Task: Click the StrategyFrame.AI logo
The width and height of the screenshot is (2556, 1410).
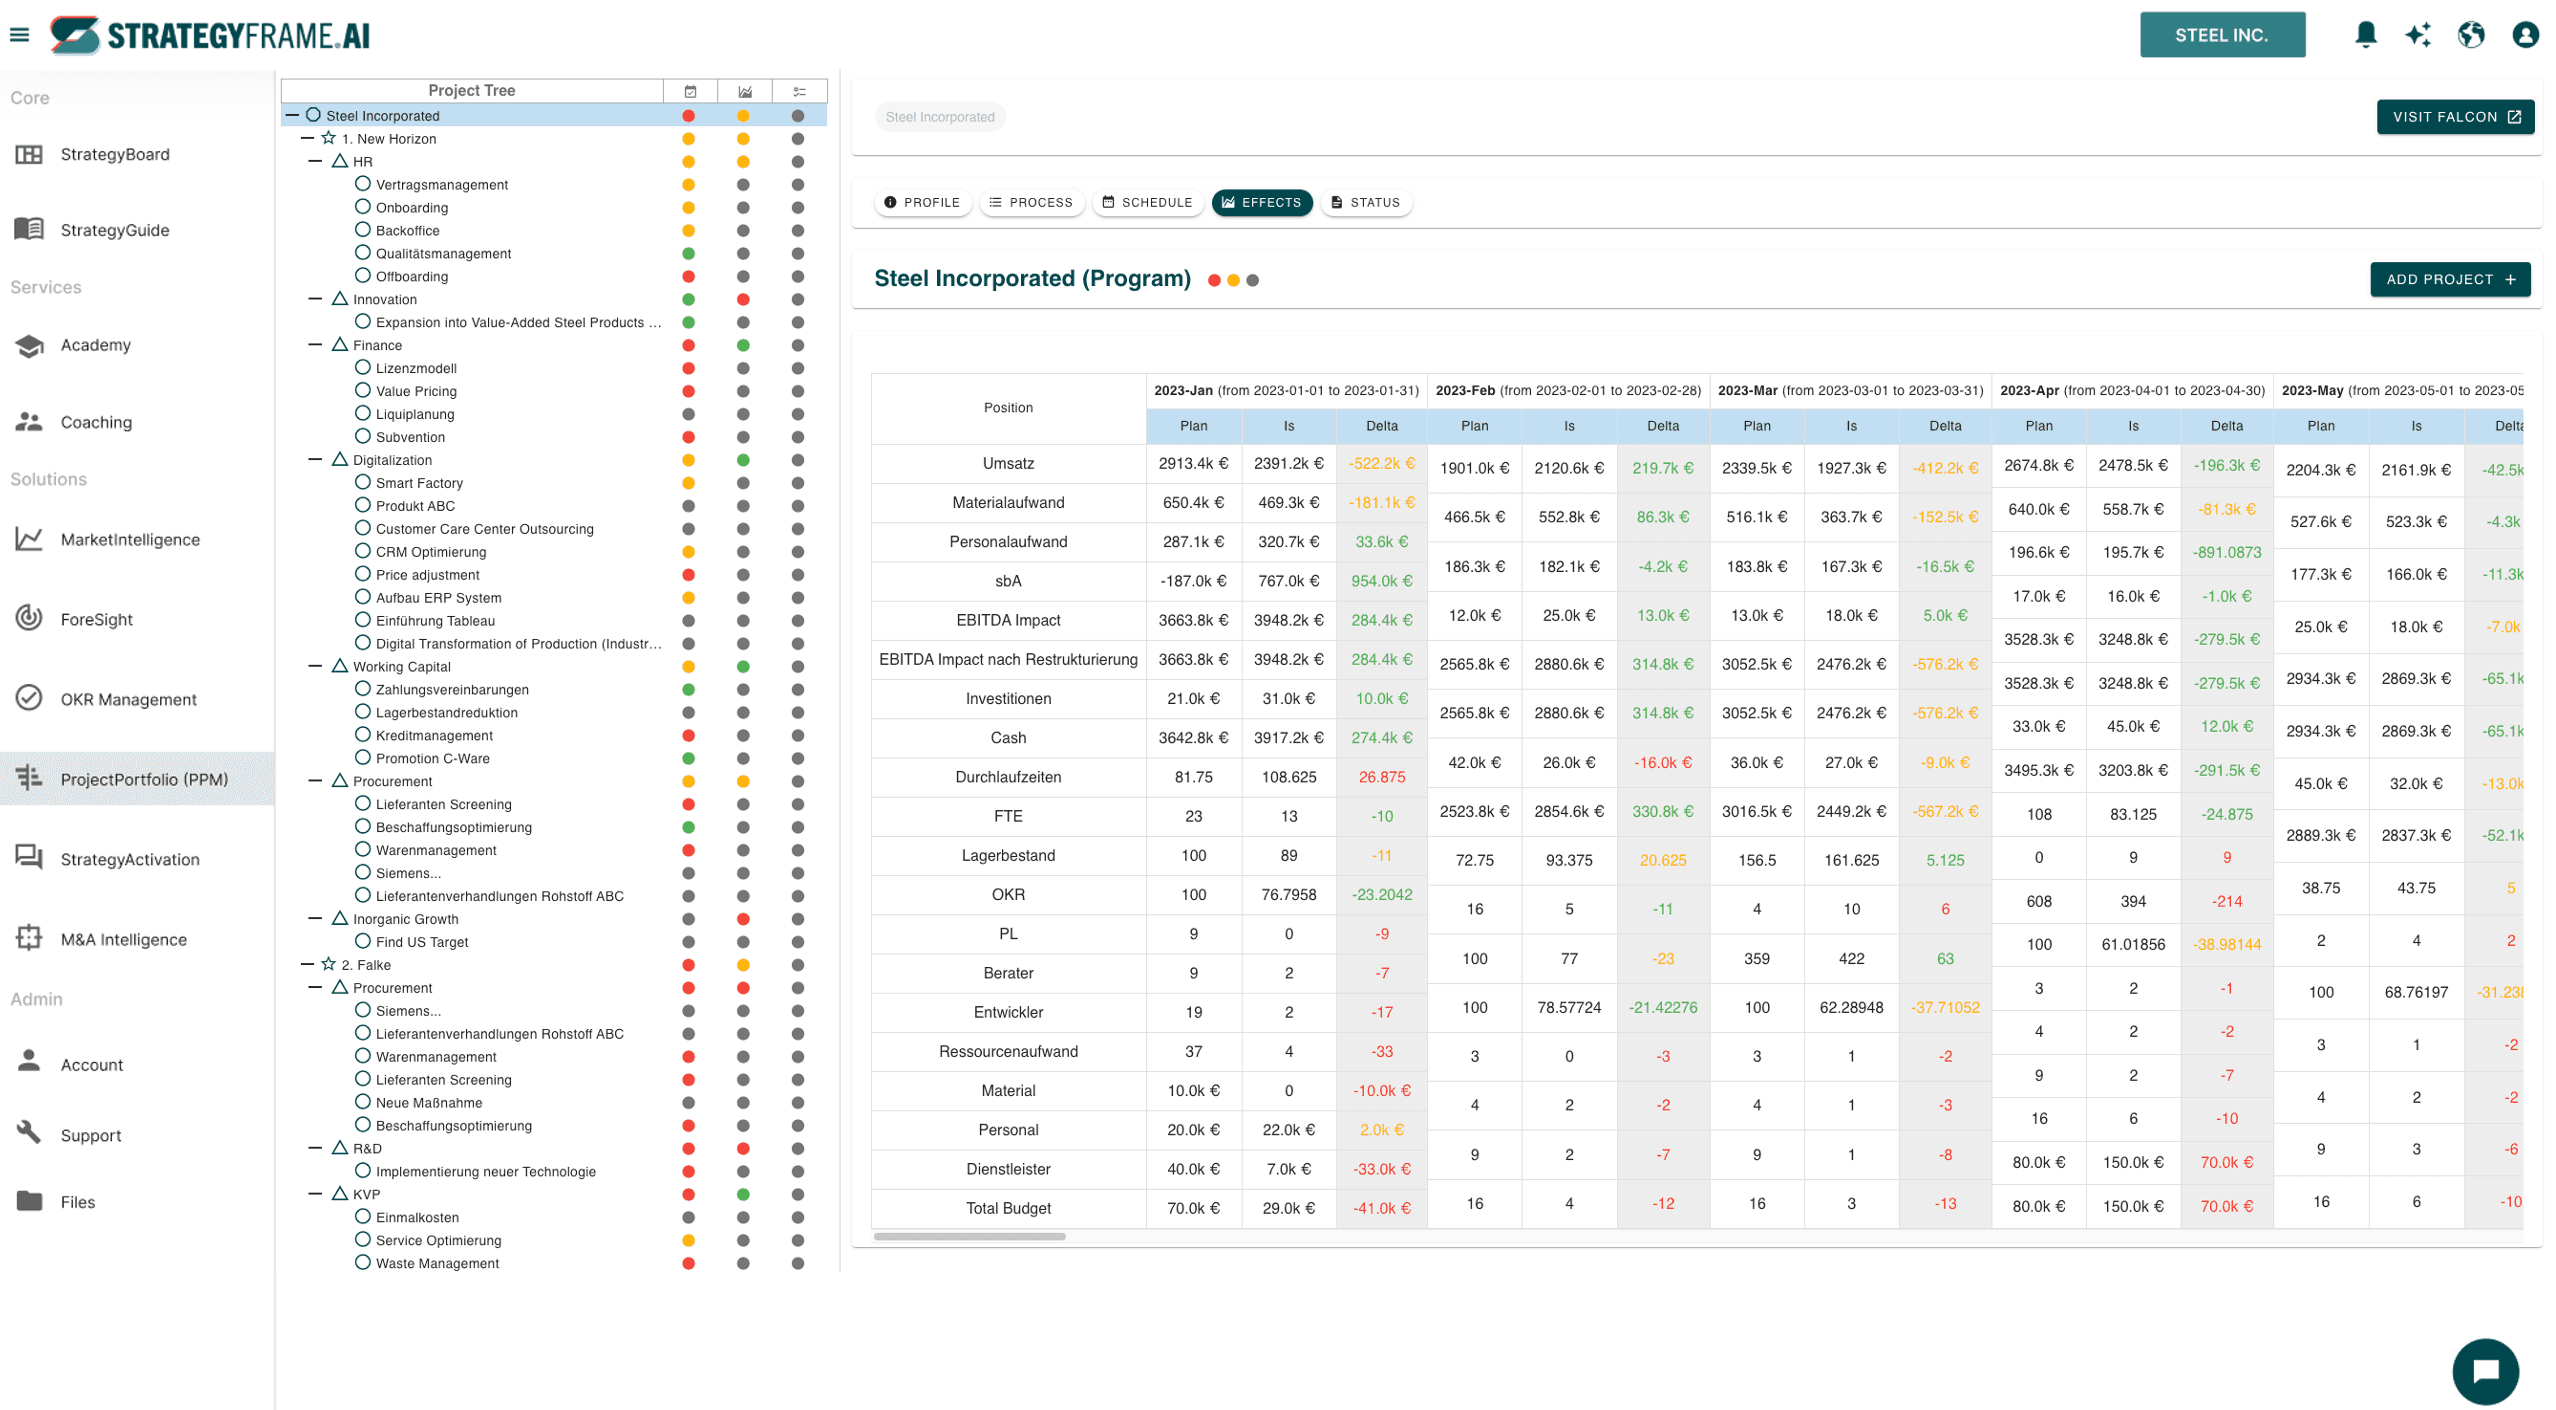Action: point(210,35)
